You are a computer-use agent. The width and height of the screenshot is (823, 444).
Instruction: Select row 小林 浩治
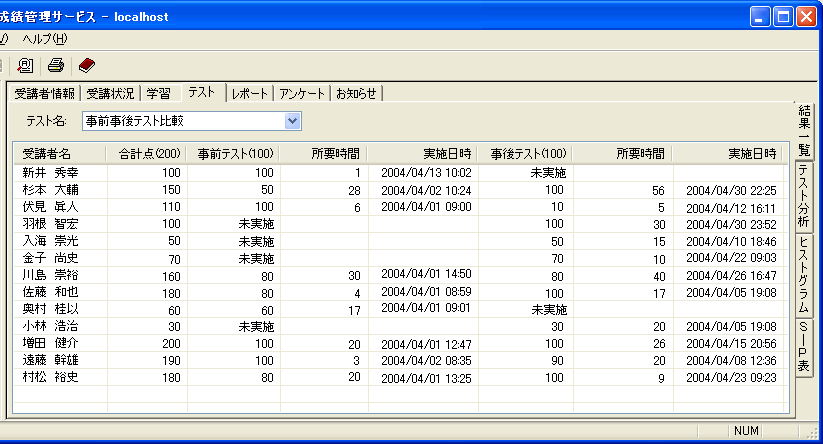[401, 326]
